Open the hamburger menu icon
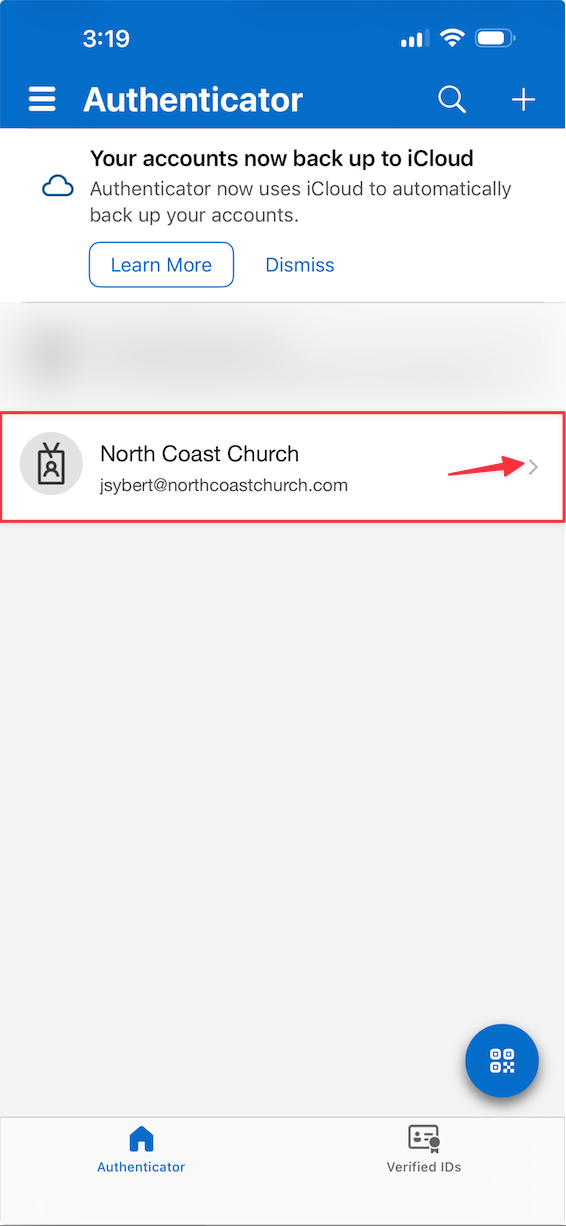The image size is (566, 1226). (42, 100)
